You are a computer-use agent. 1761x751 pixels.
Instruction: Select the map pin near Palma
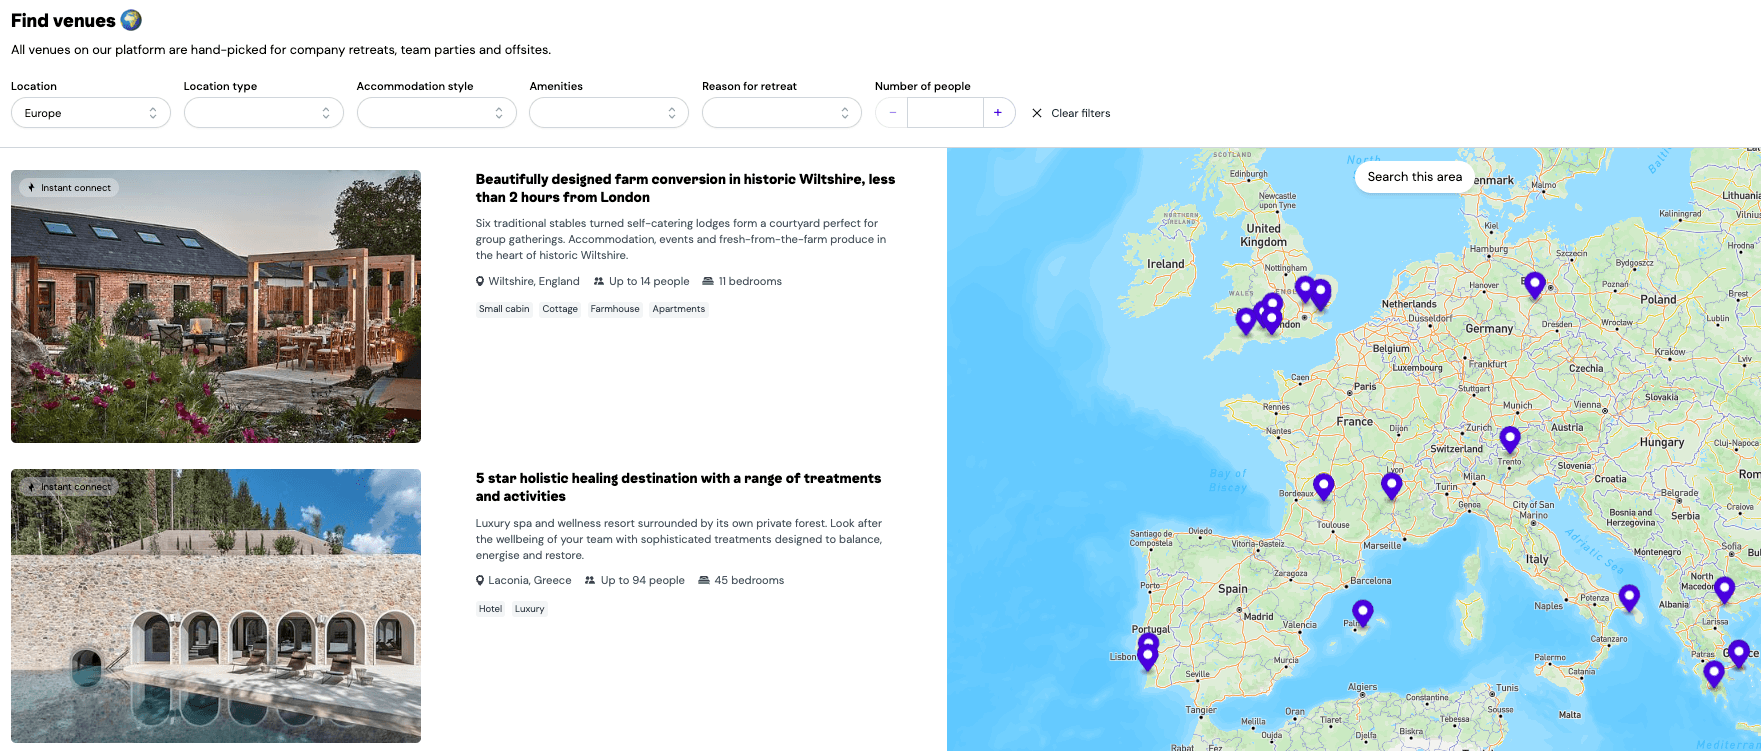point(1362,611)
